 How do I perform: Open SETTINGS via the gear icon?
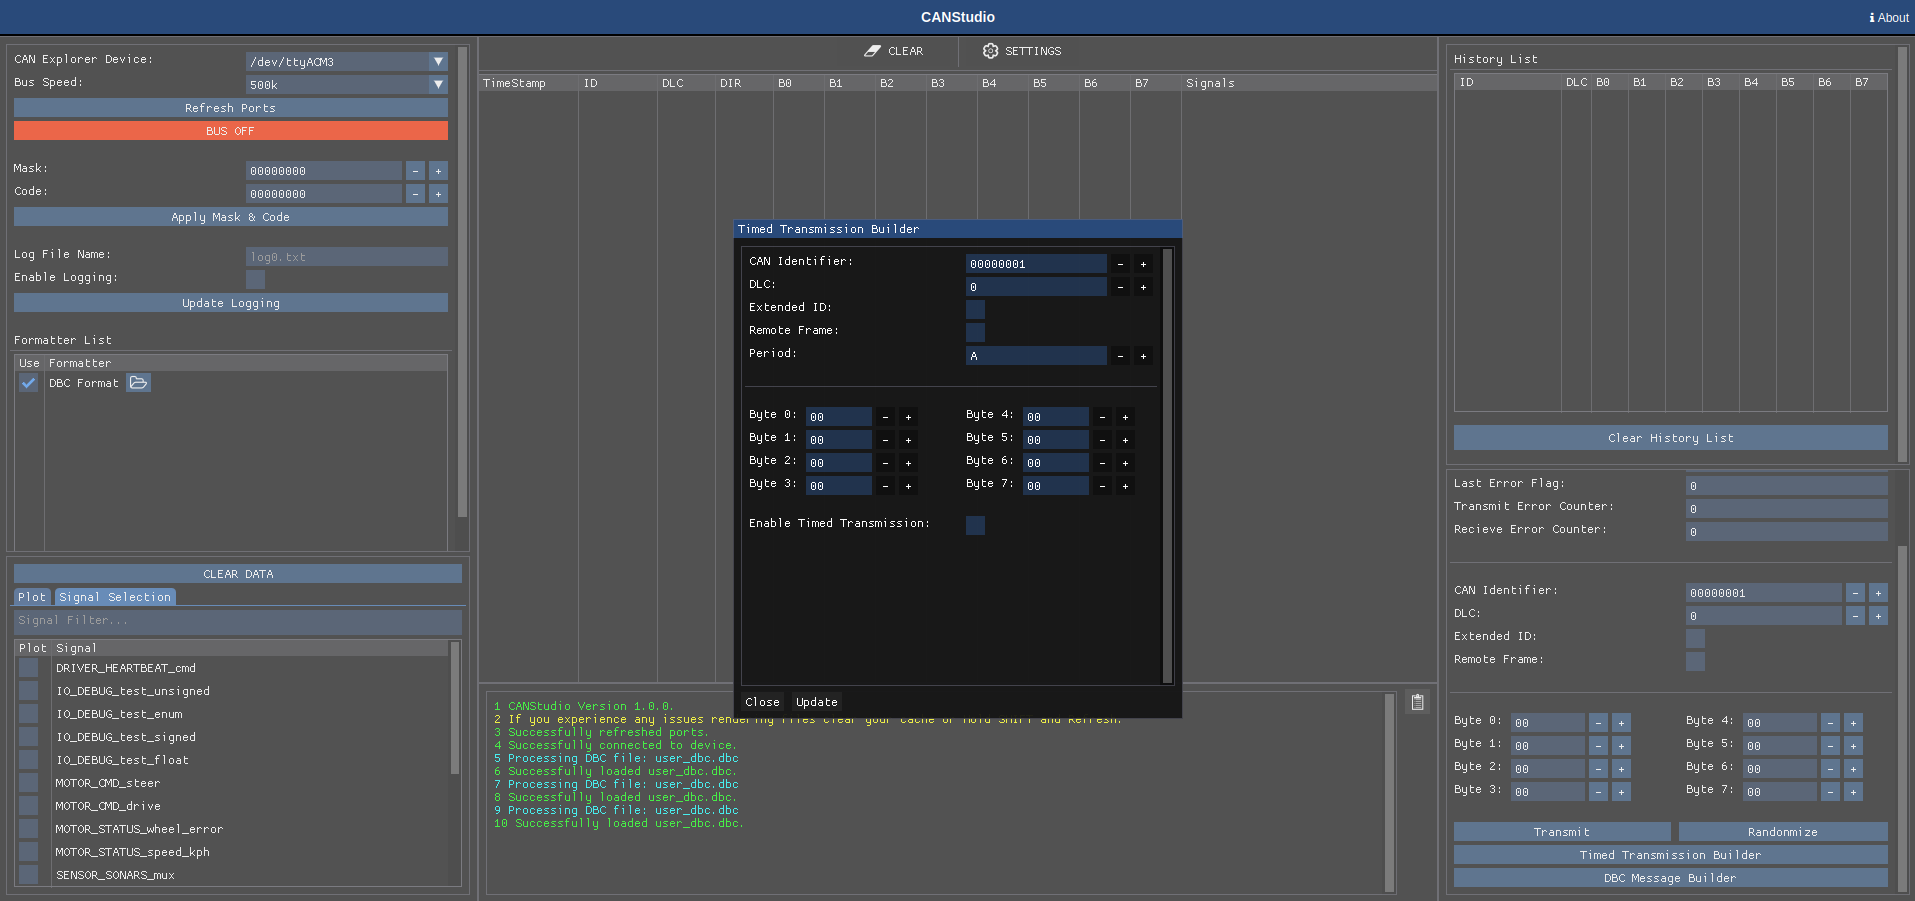(990, 51)
